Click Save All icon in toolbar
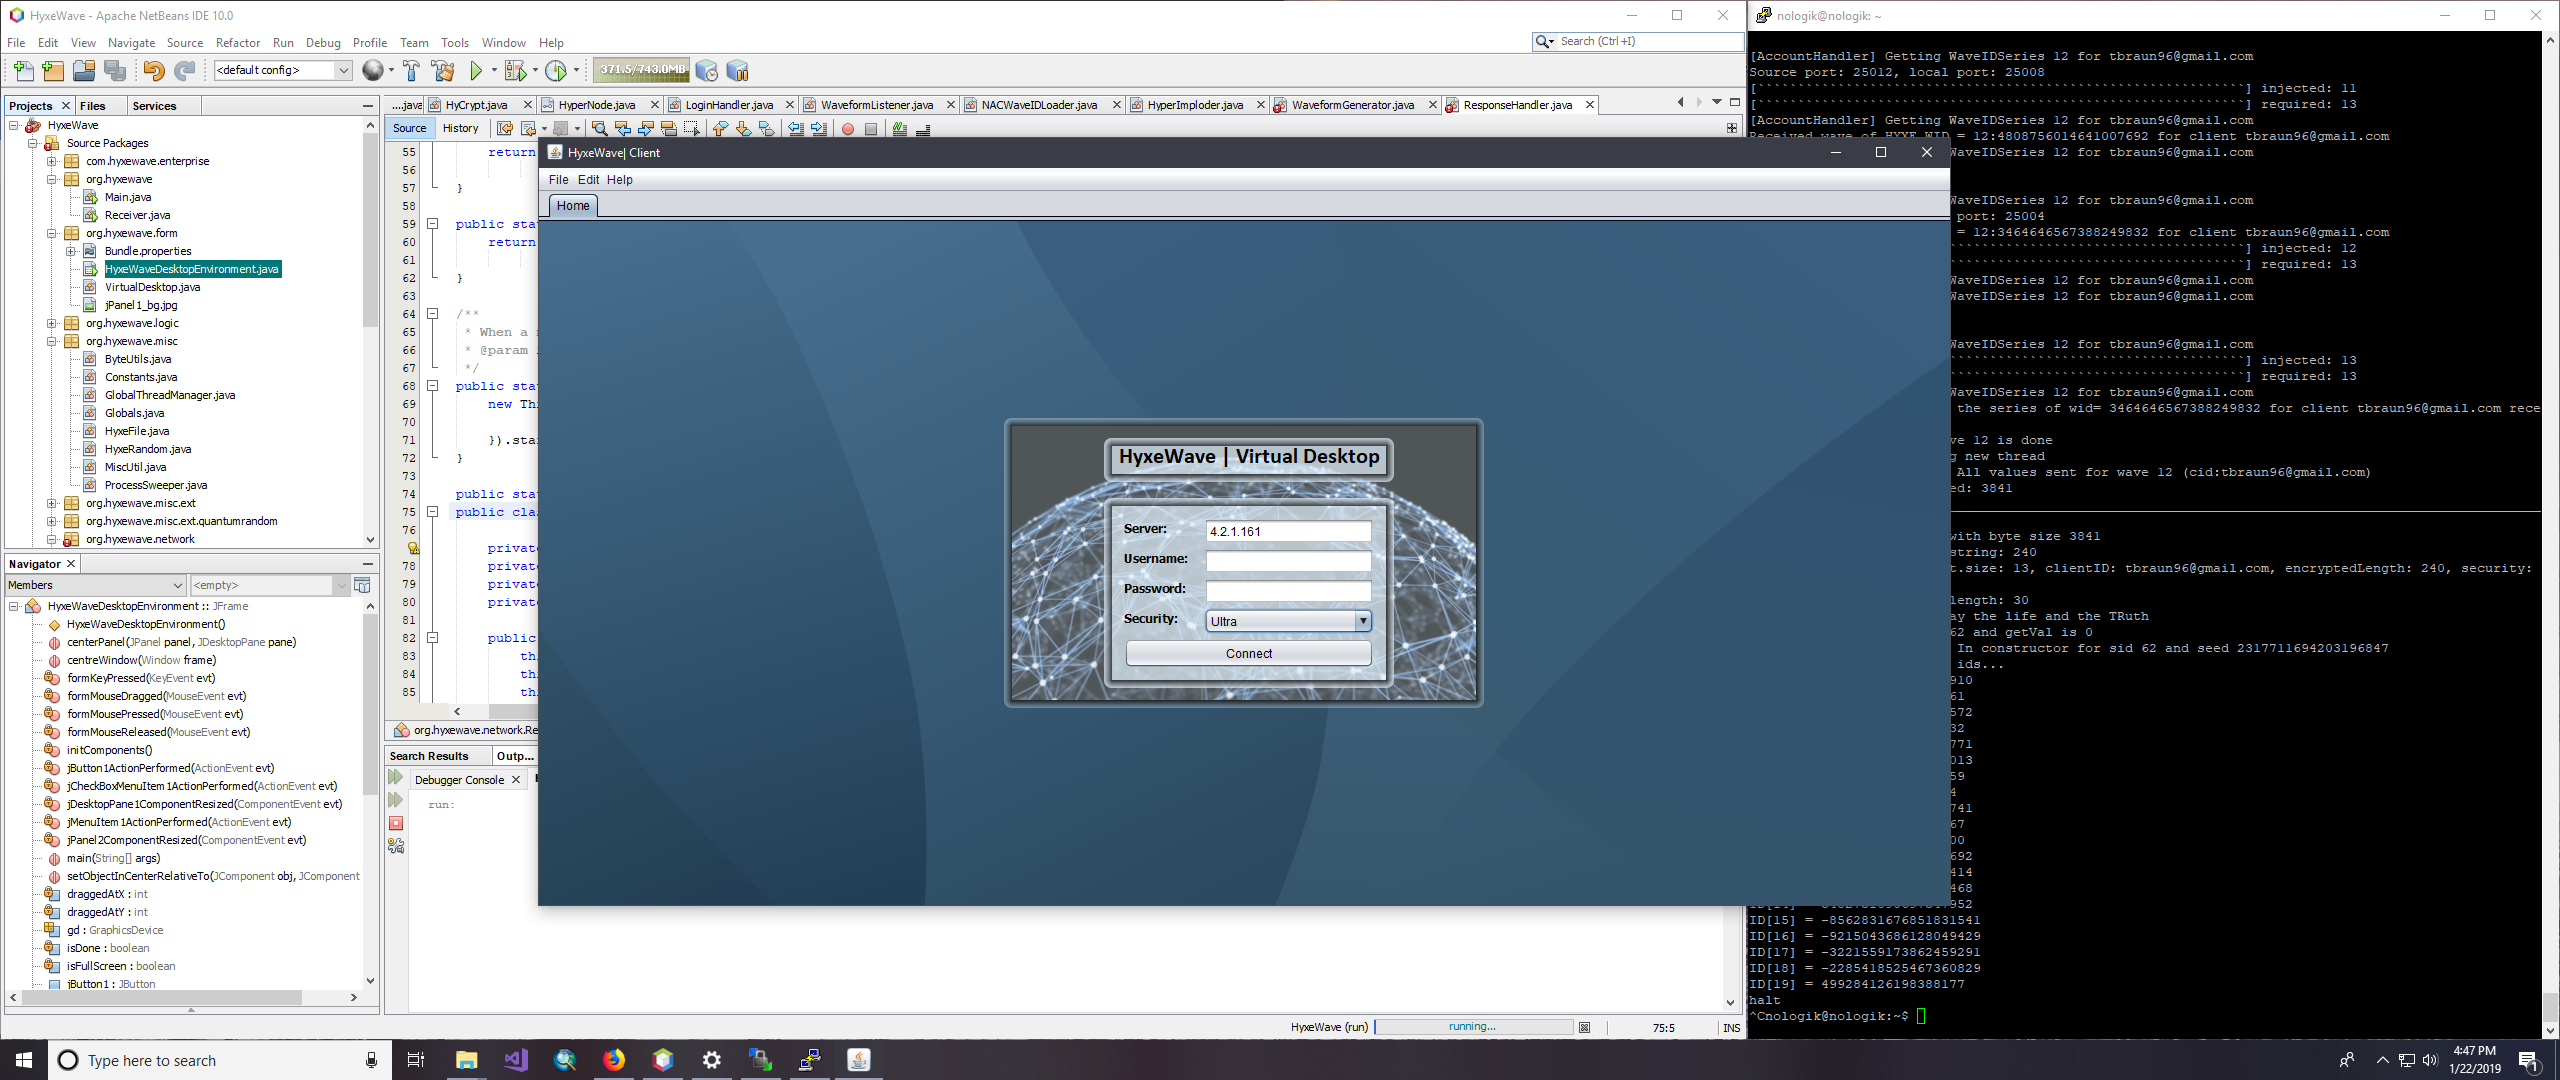2560x1080 pixels. 115,71
